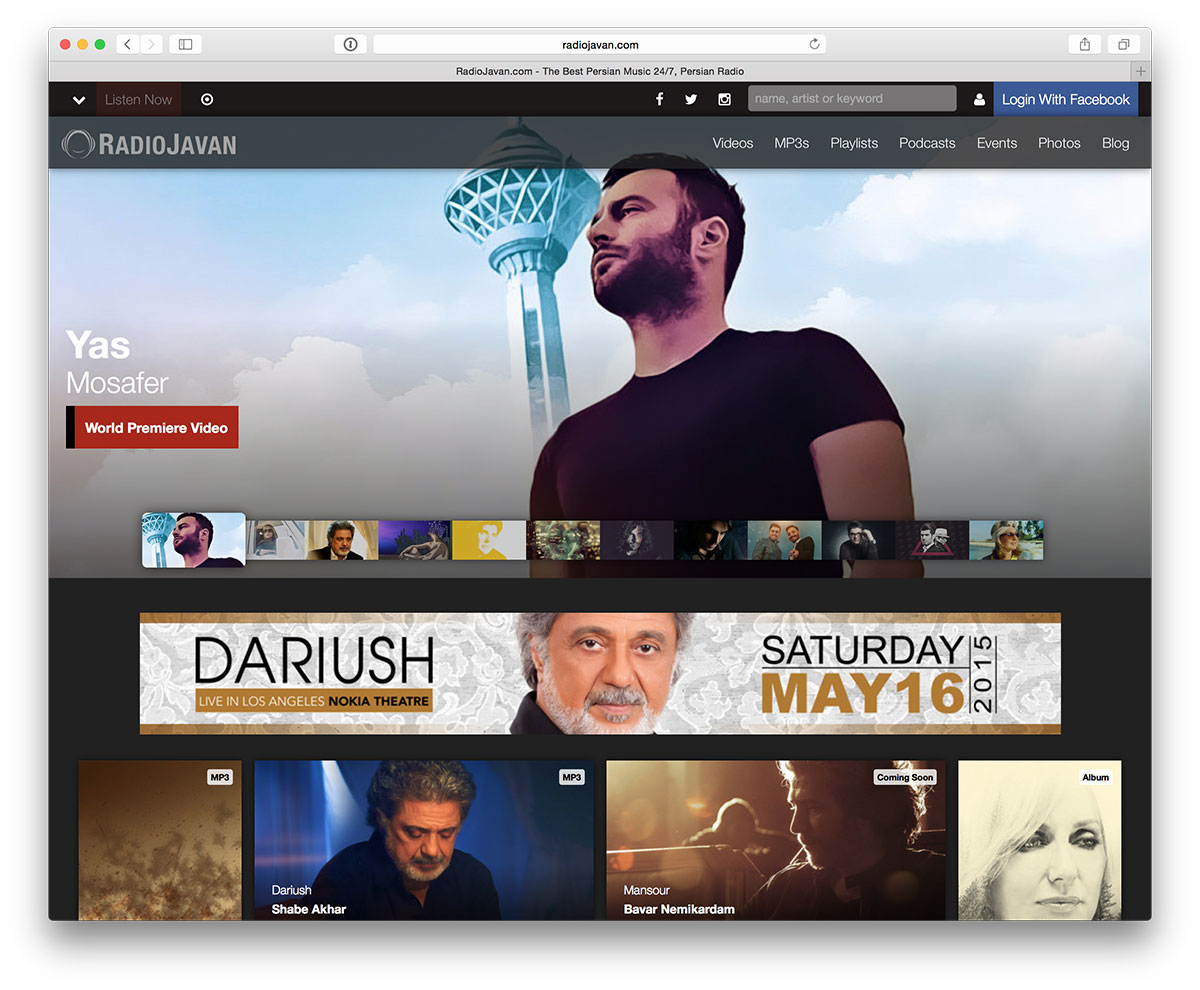Open the Photos section

tap(1059, 143)
